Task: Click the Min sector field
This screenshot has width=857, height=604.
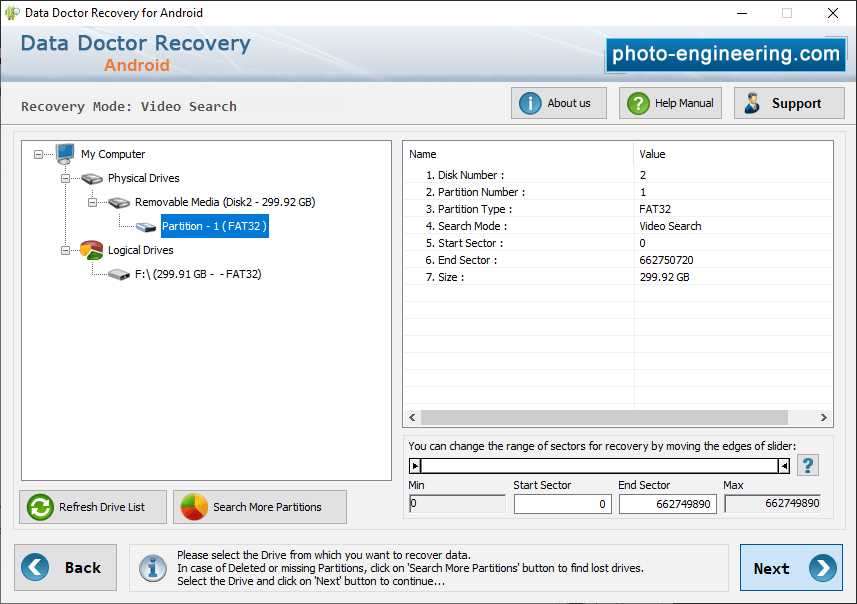Action: 457,503
